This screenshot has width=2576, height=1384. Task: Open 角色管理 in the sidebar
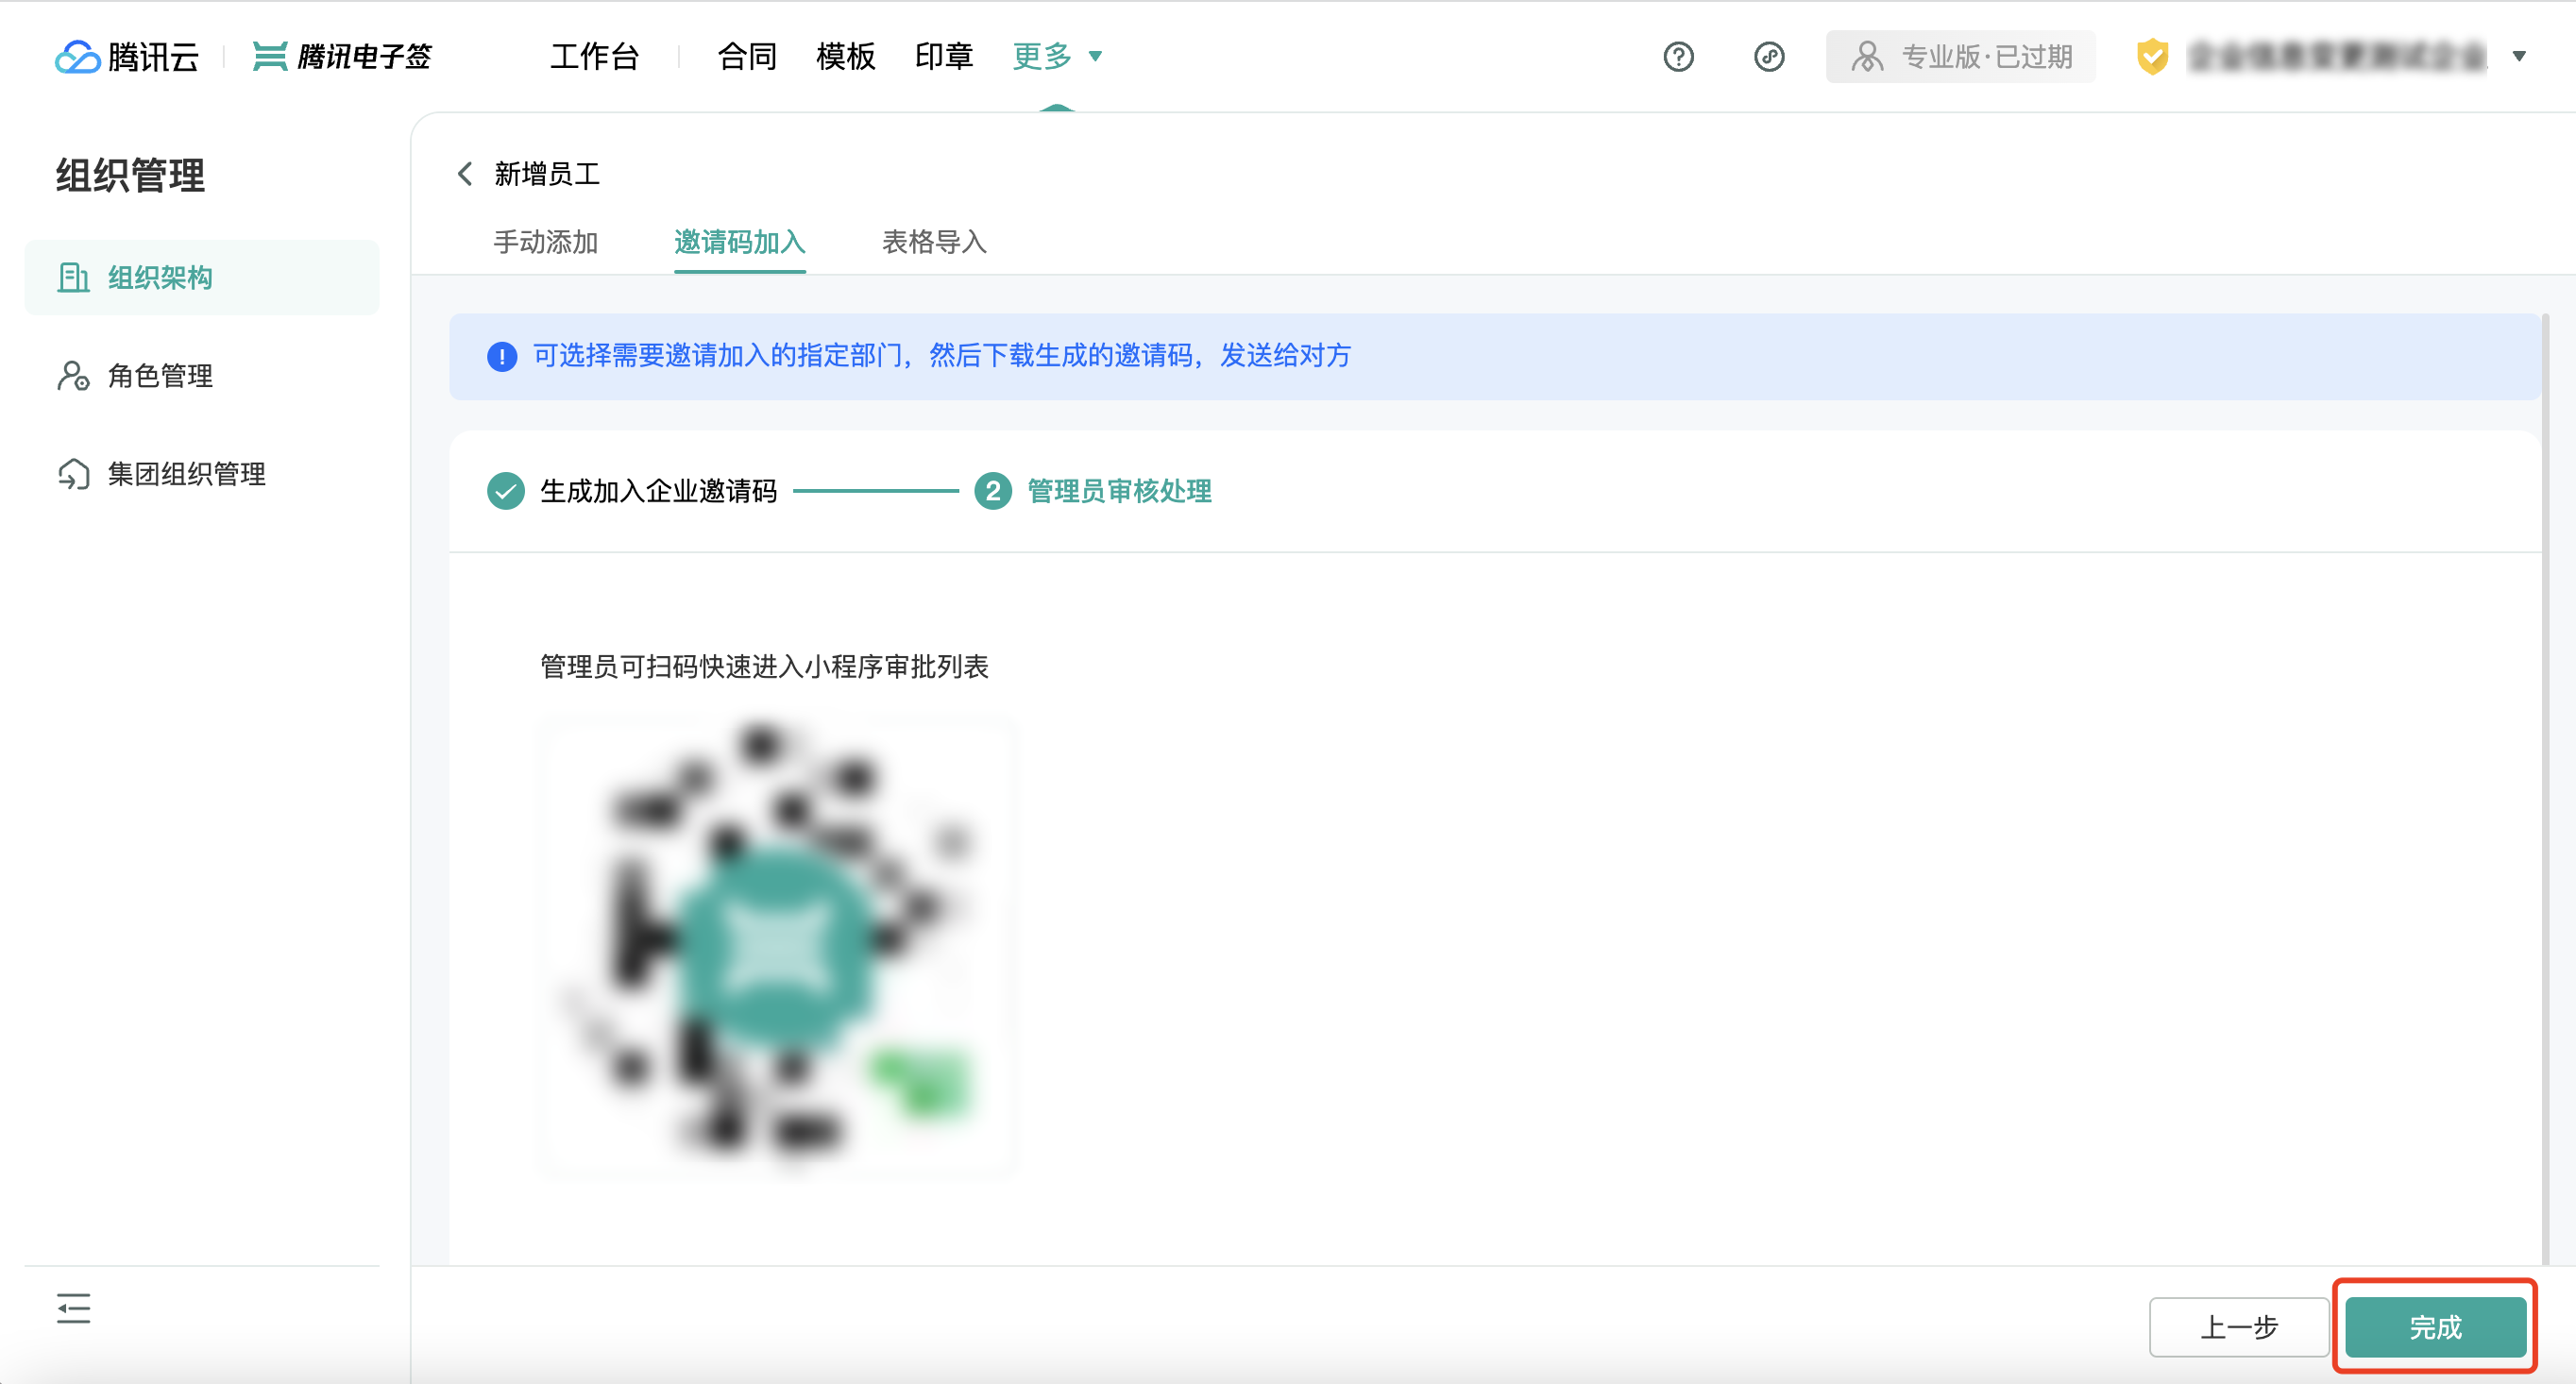201,376
